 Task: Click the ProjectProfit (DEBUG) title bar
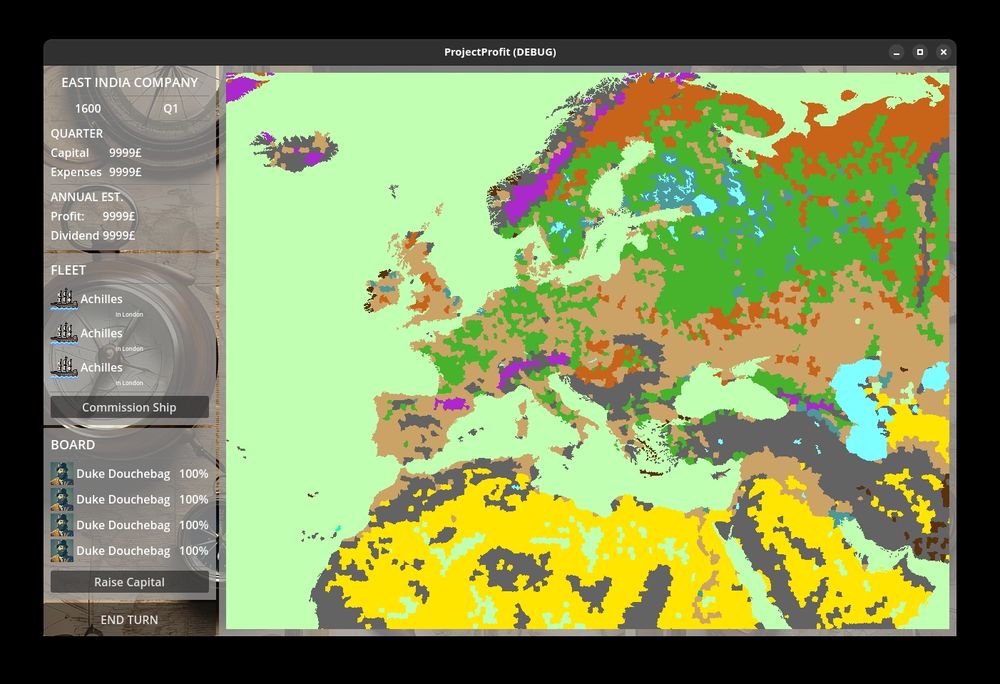[500, 52]
